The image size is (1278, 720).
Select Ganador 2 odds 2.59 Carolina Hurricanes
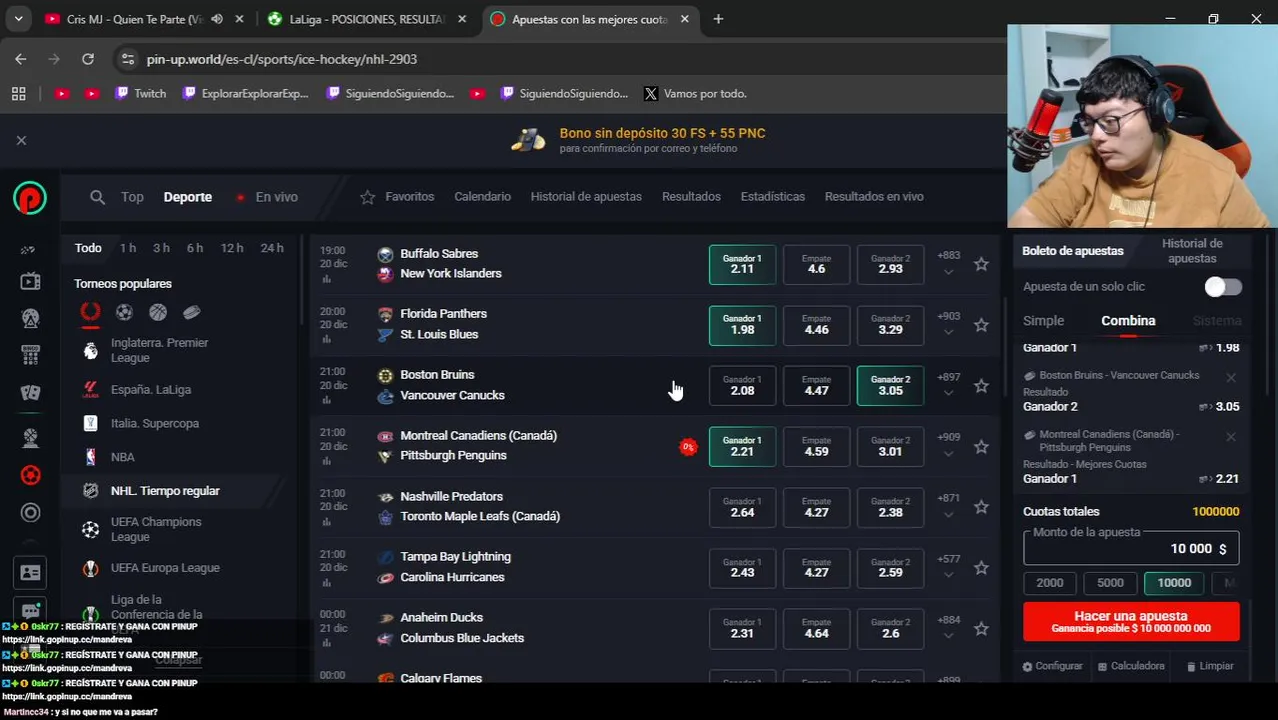pyautogui.click(x=890, y=568)
